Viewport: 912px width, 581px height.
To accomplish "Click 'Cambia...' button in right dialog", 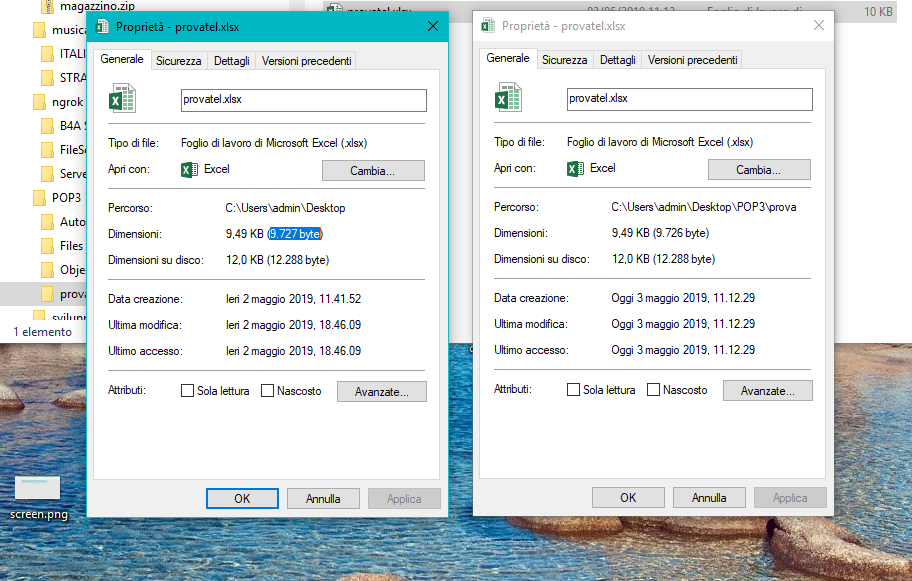I will [x=759, y=169].
